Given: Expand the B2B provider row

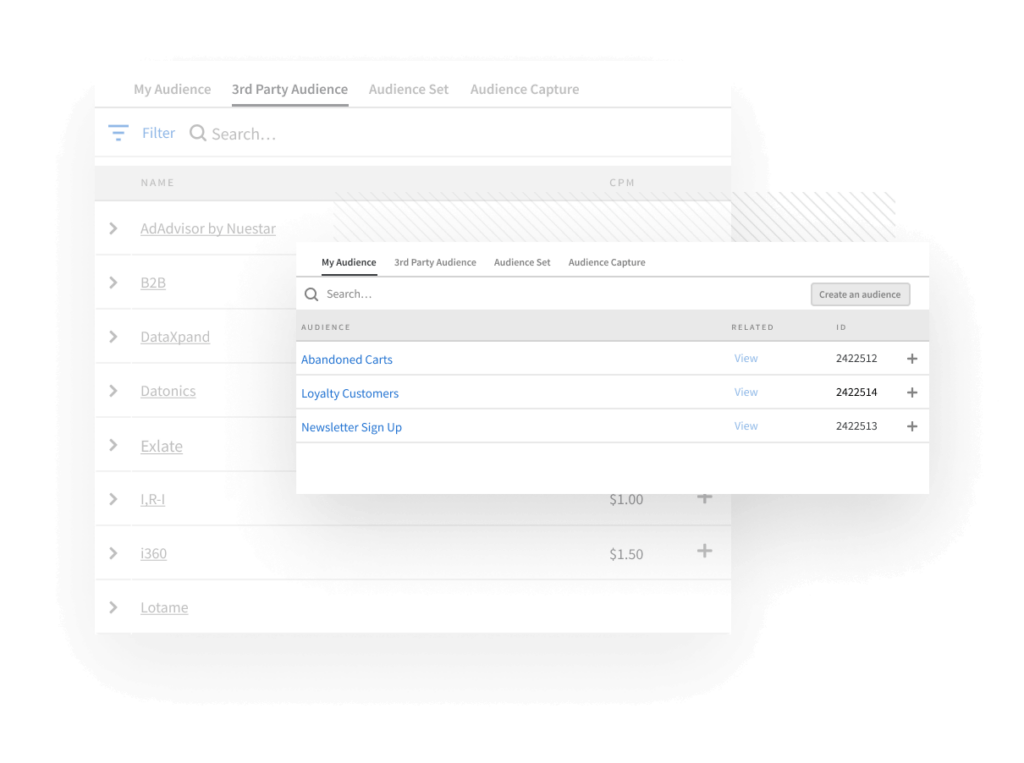Looking at the screenshot, I should tap(113, 282).
